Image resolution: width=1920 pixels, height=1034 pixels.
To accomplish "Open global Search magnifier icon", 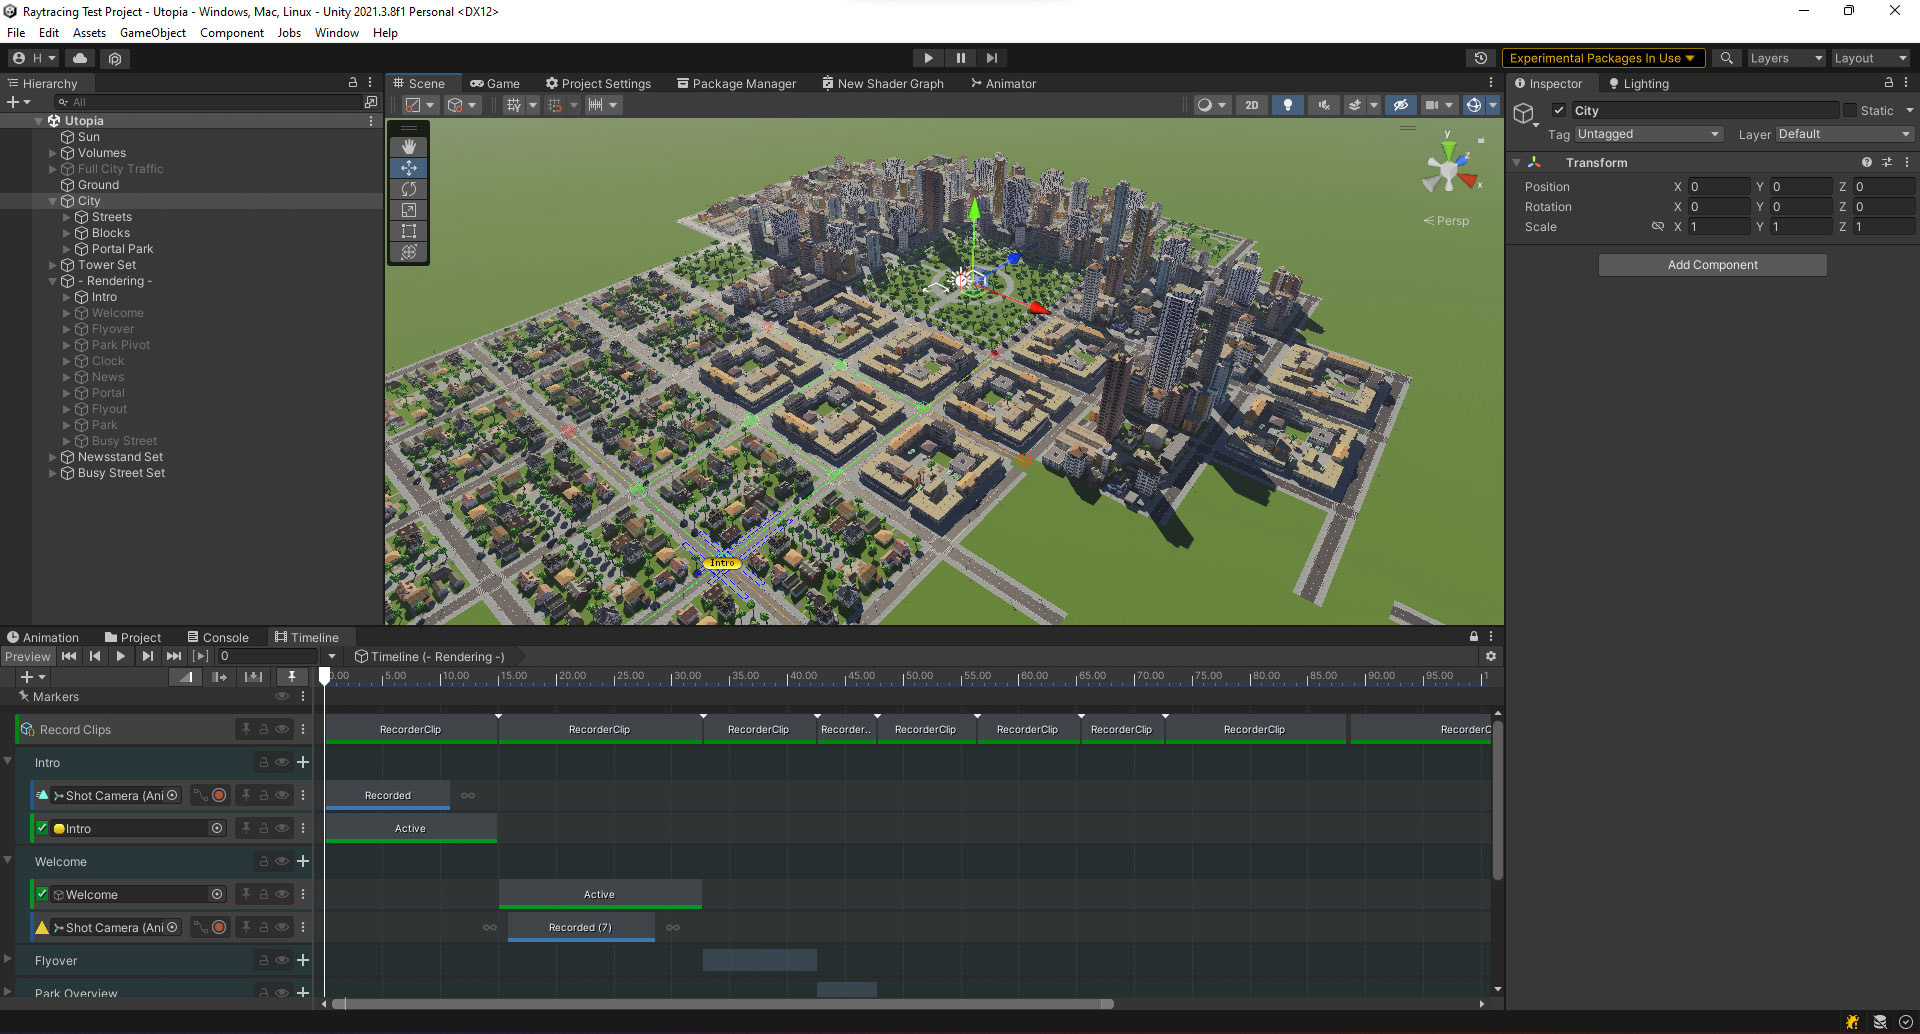I will pos(1726,58).
